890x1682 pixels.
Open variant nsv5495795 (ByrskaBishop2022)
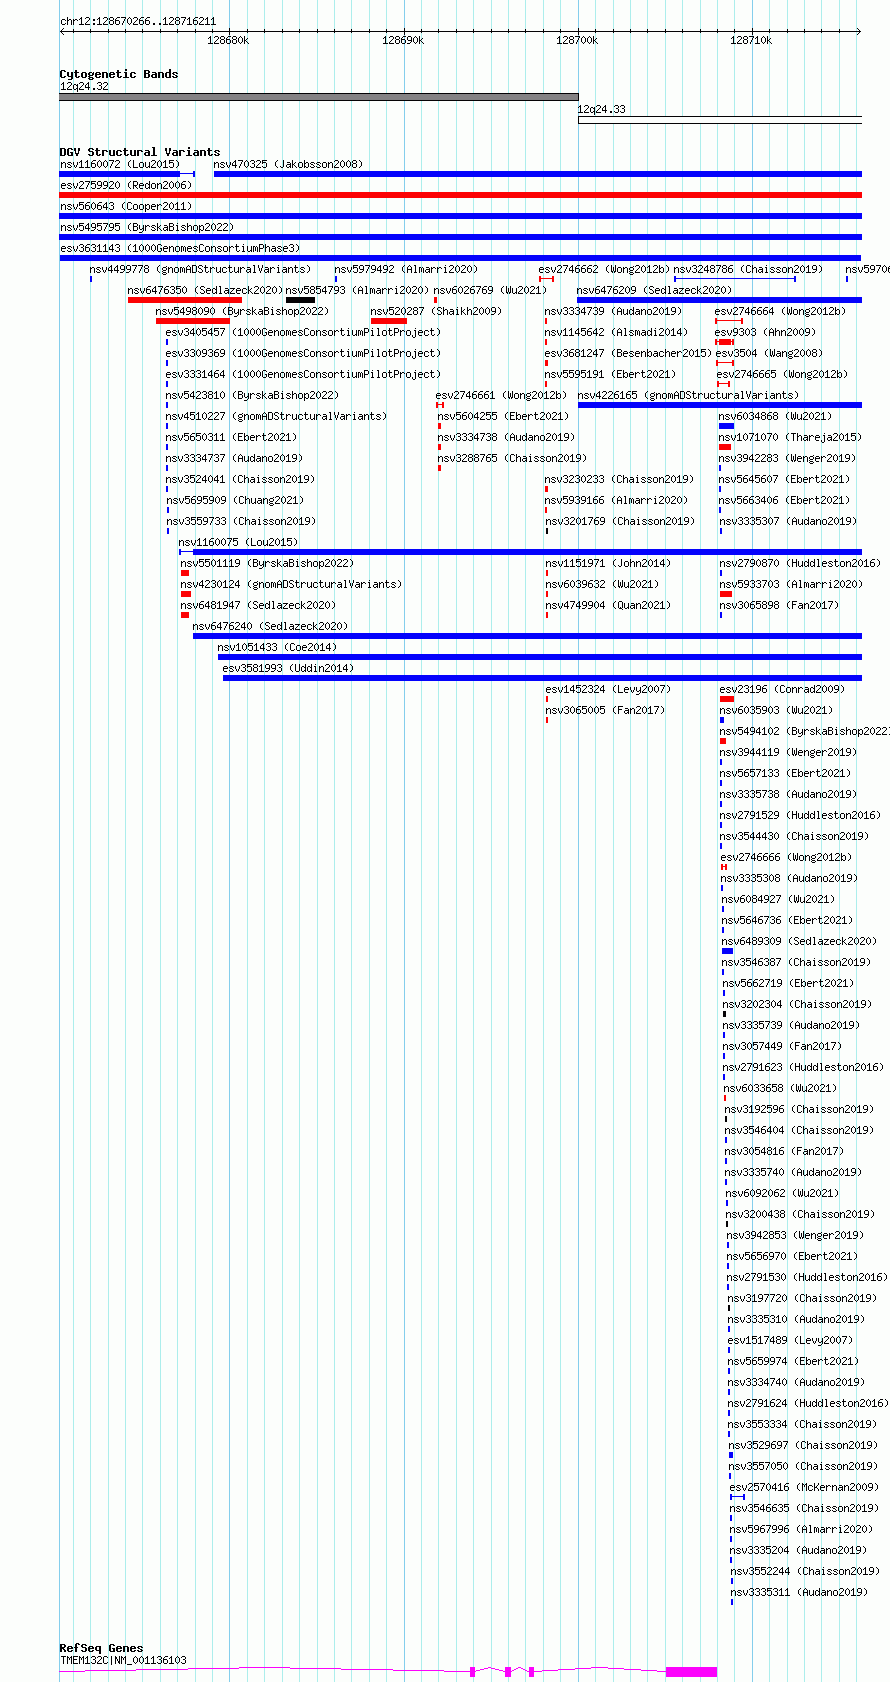(146, 227)
